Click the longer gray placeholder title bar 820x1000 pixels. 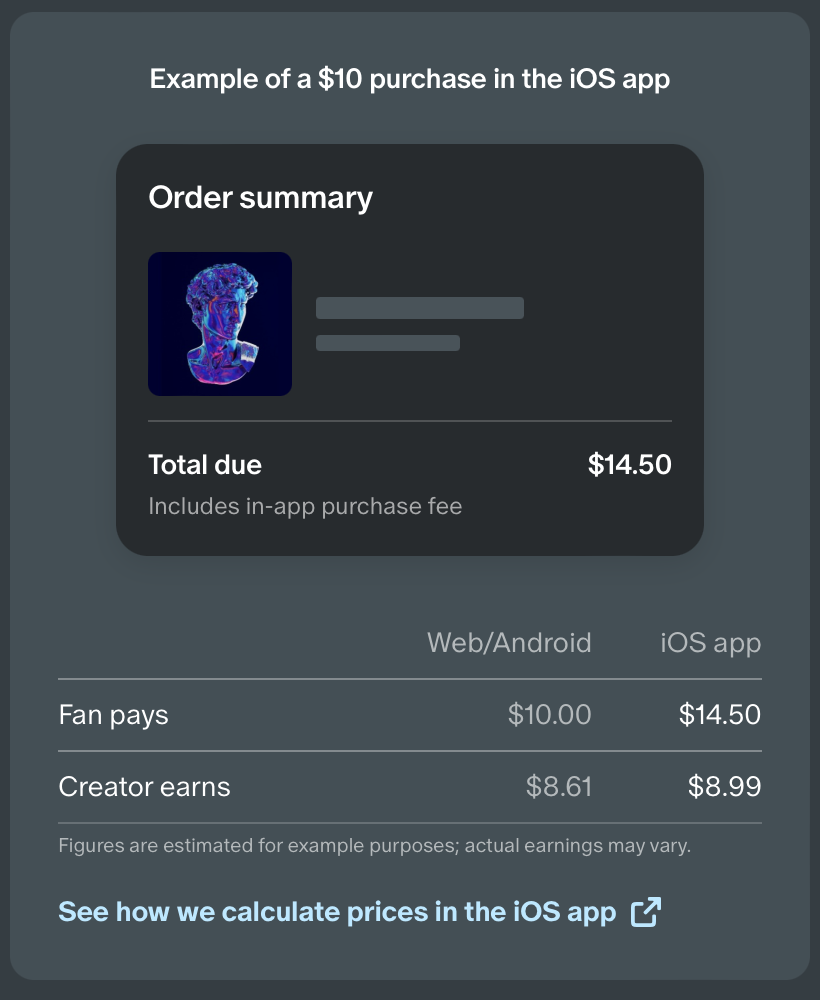[420, 308]
